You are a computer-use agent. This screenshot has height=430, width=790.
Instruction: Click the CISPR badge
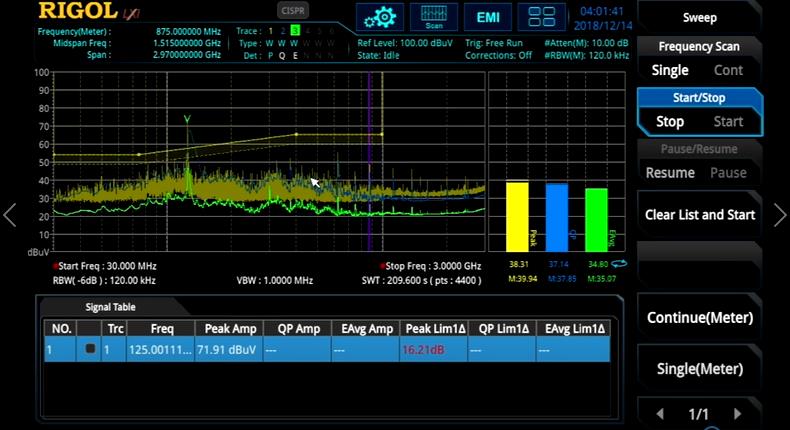click(x=293, y=11)
